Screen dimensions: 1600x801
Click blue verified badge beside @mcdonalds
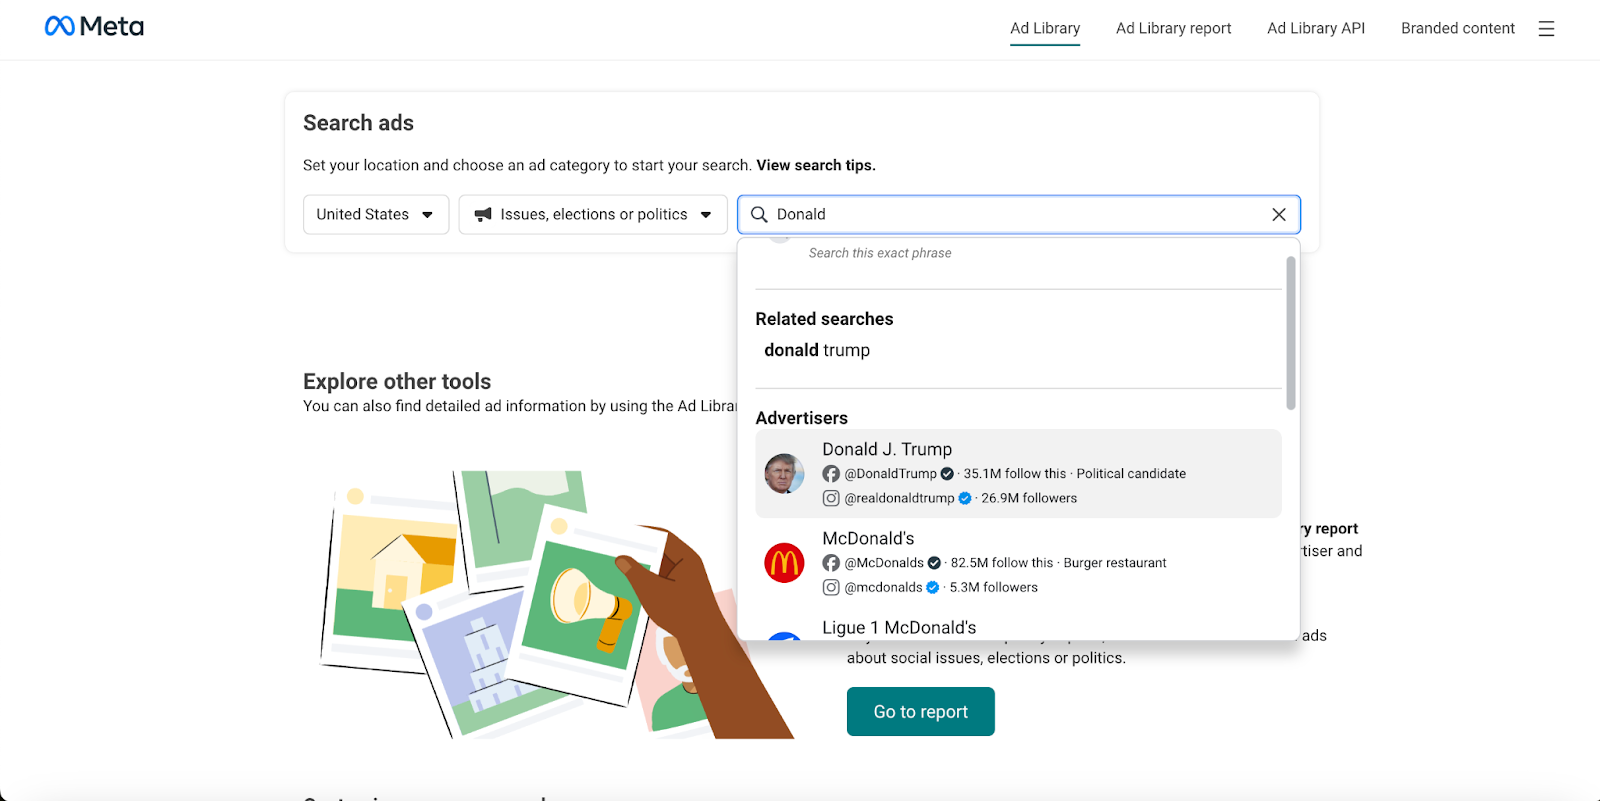933,587
